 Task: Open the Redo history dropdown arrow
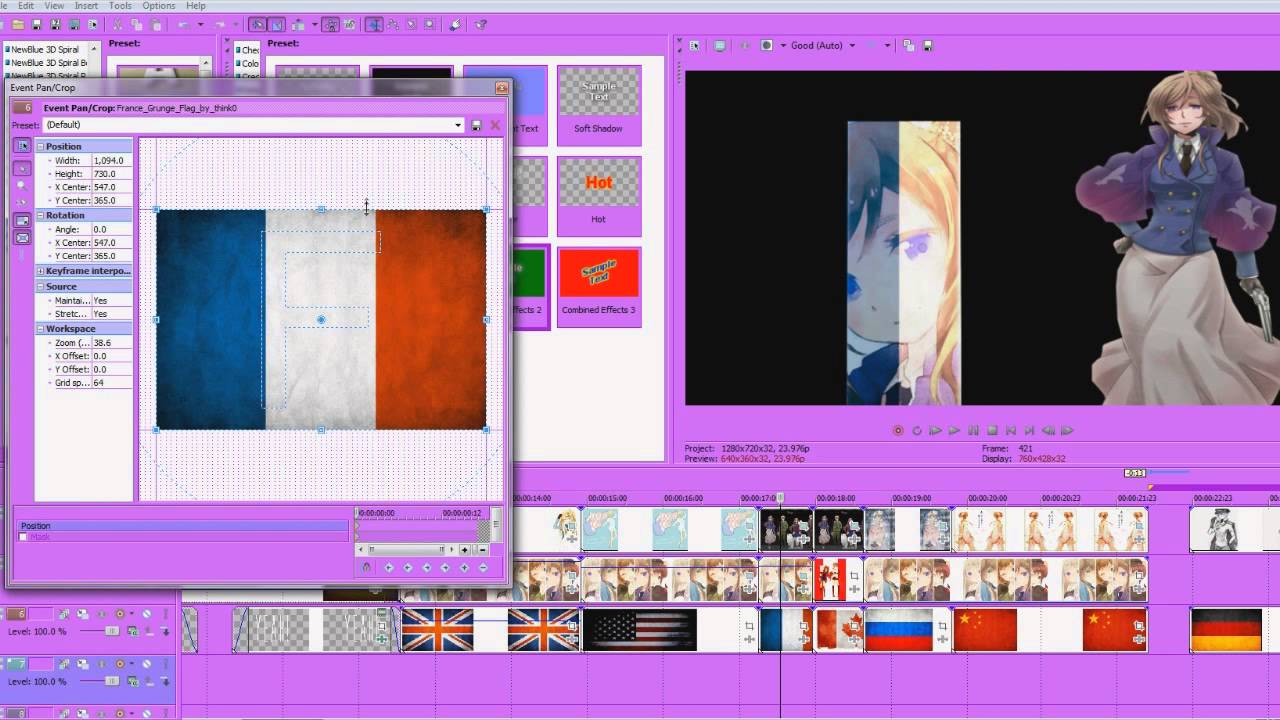(236, 24)
